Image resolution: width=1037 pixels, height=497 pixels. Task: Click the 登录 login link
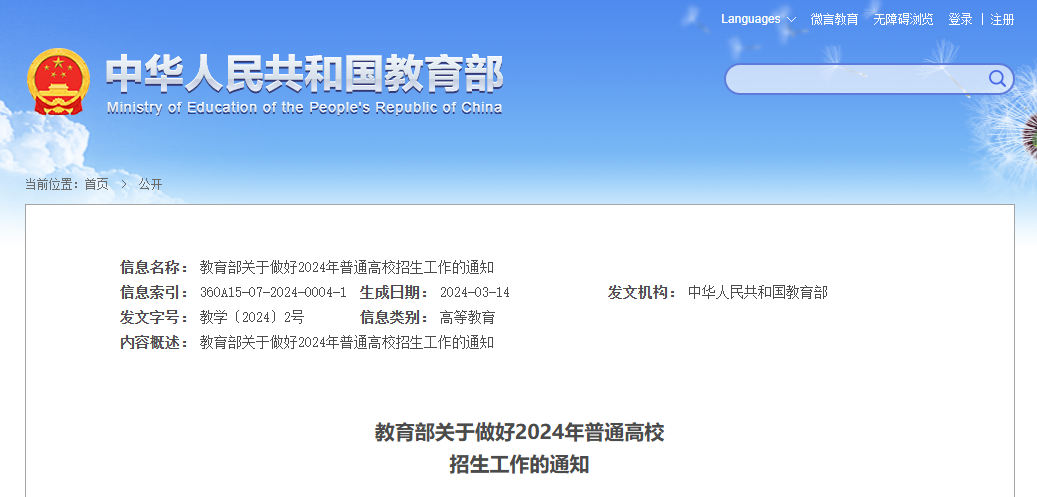(x=960, y=19)
